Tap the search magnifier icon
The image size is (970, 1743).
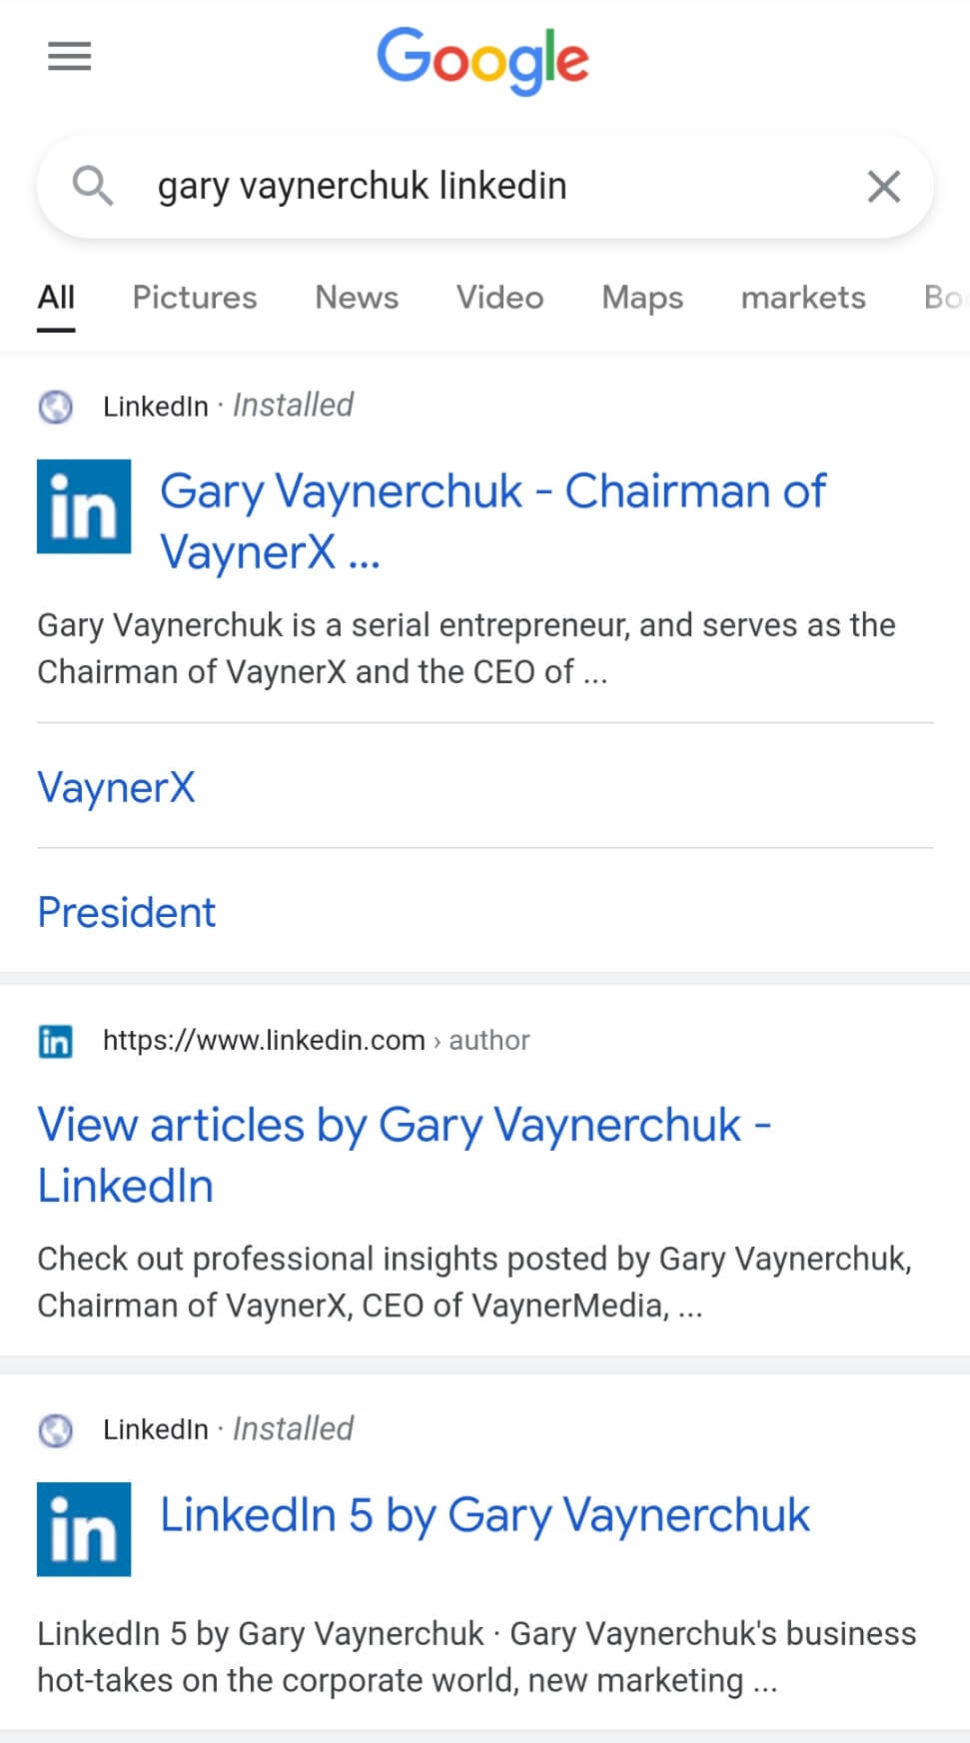point(92,186)
